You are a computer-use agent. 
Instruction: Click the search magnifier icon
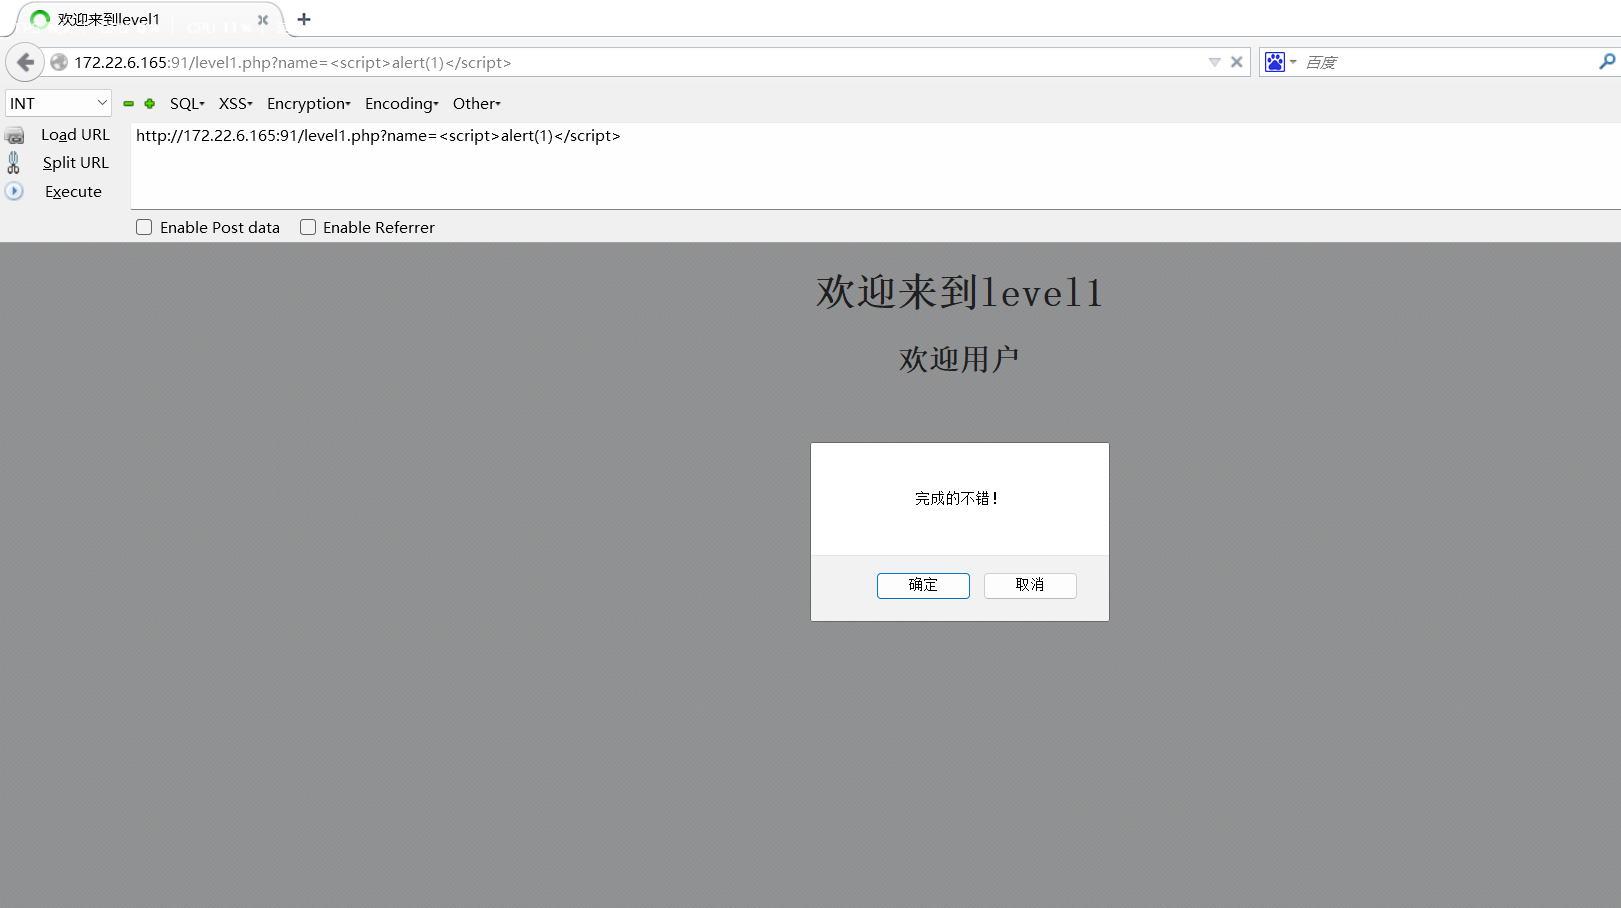click(x=1607, y=62)
